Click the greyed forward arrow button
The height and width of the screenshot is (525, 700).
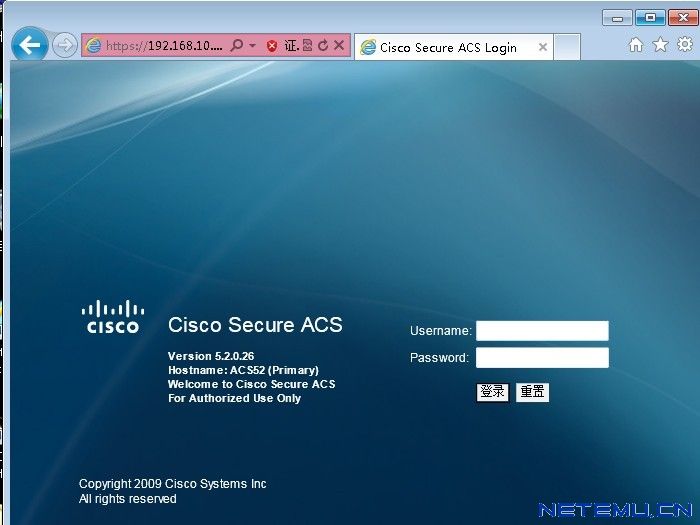pos(65,45)
